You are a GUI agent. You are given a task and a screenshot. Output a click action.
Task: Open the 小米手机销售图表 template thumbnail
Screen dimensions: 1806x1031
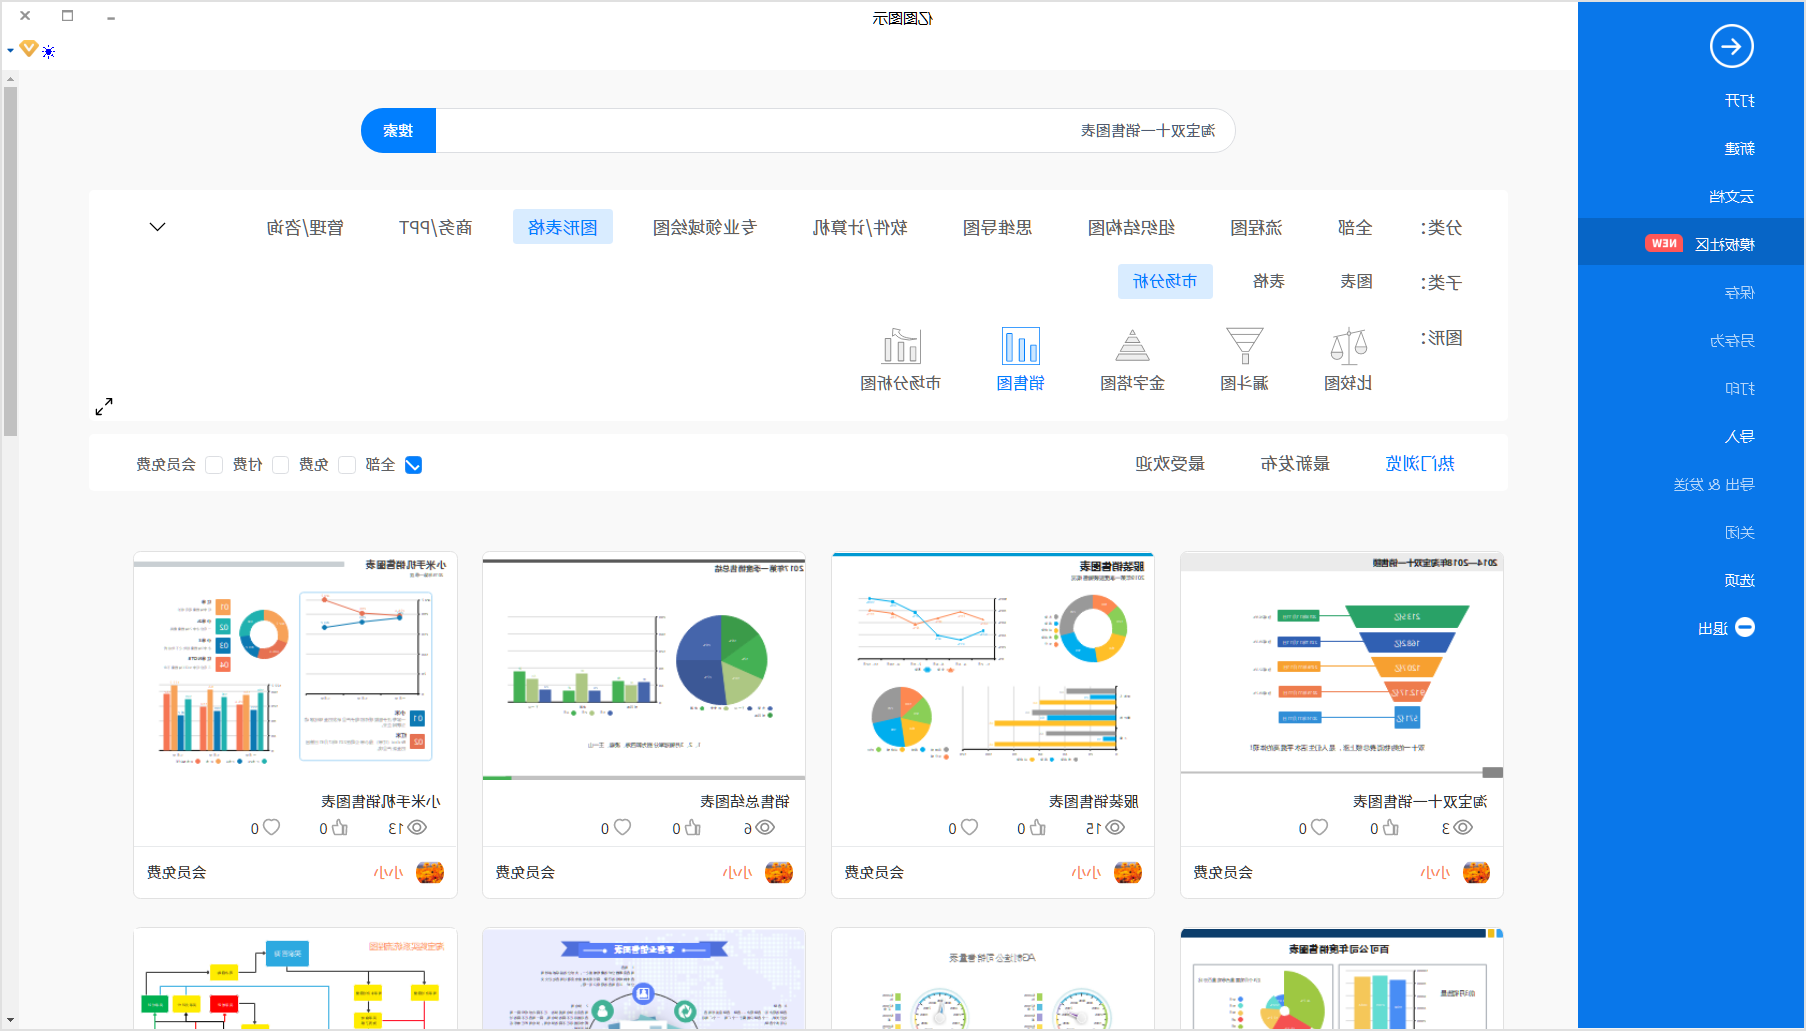[x=295, y=666]
